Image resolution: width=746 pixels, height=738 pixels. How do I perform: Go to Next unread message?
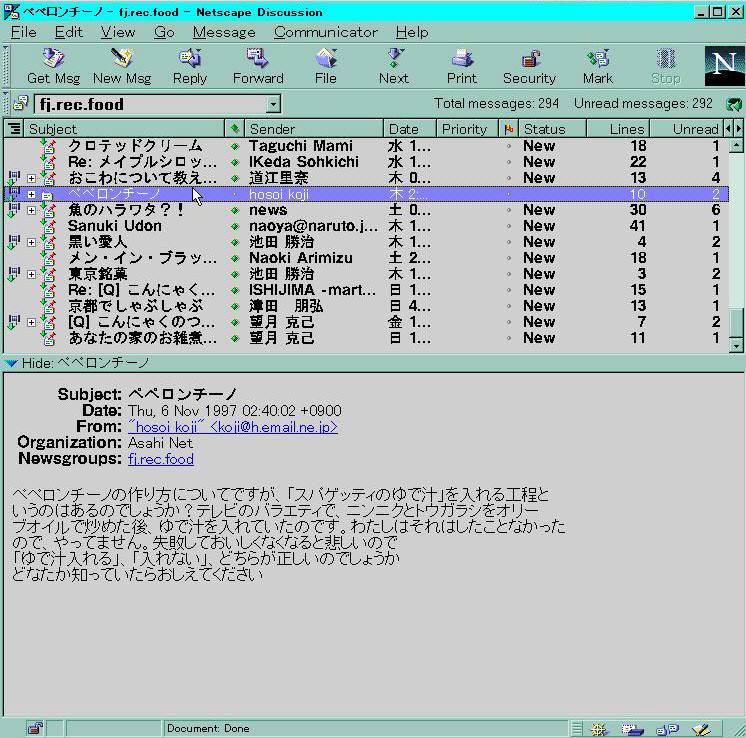point(393,66)
